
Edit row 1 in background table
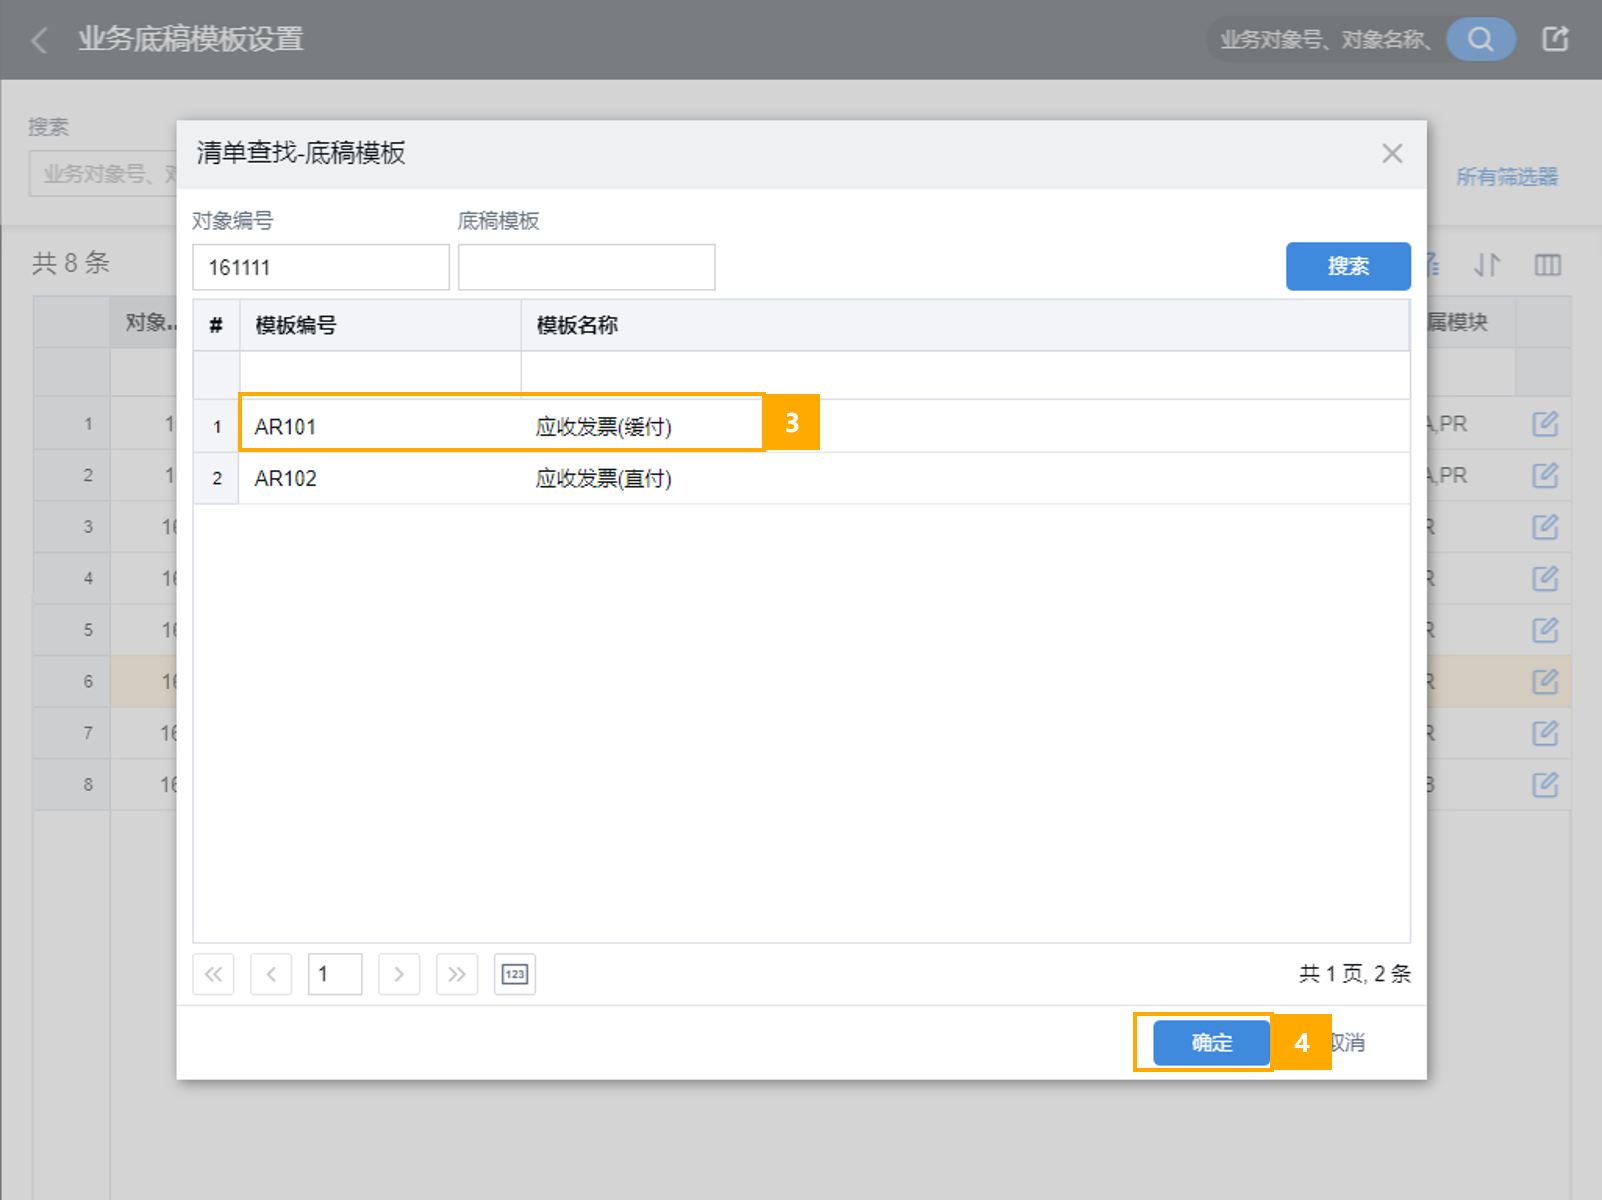(1545, 424)
